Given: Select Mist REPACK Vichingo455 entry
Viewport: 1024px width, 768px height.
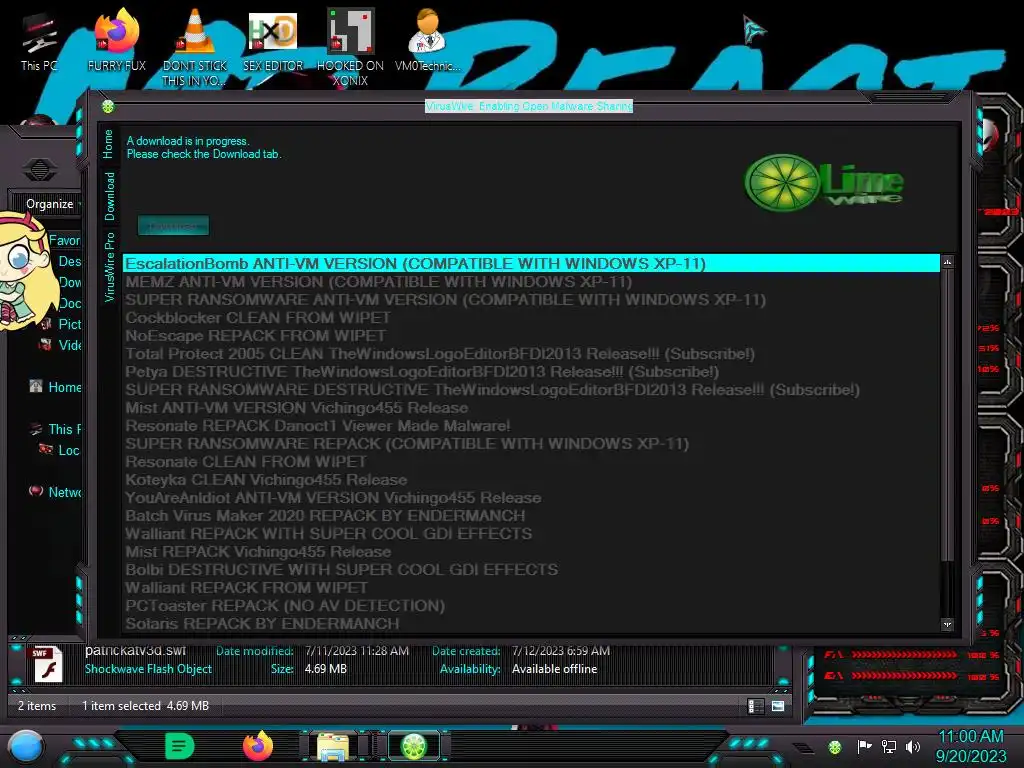Looking at the screenshot, I should pos(531,552).
